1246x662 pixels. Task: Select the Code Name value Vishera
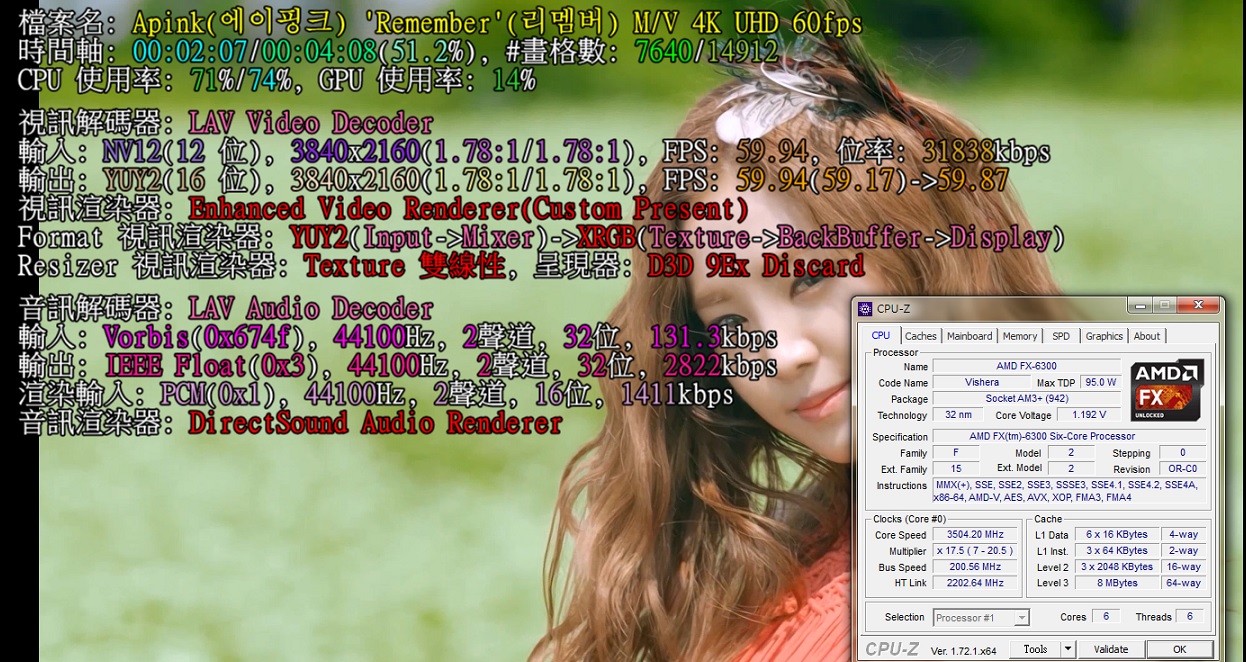[x=982, y=382]
